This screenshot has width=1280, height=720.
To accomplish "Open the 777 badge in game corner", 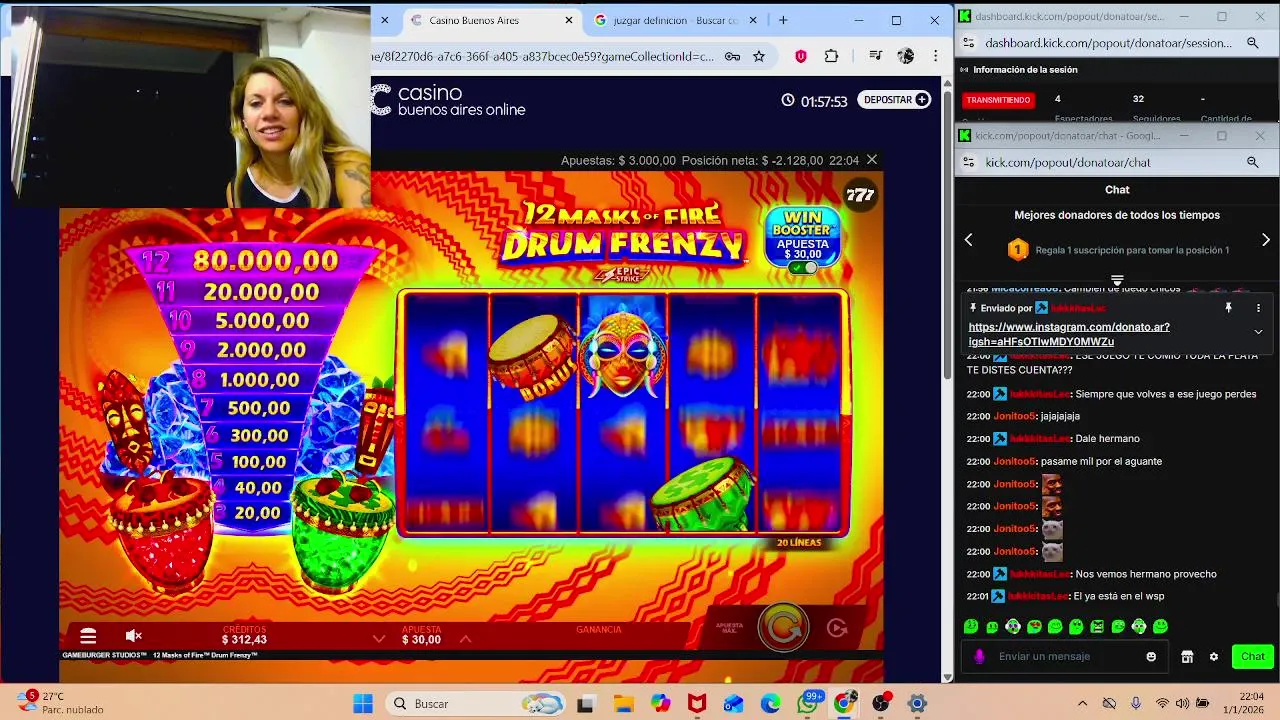I will click(860, 196).
